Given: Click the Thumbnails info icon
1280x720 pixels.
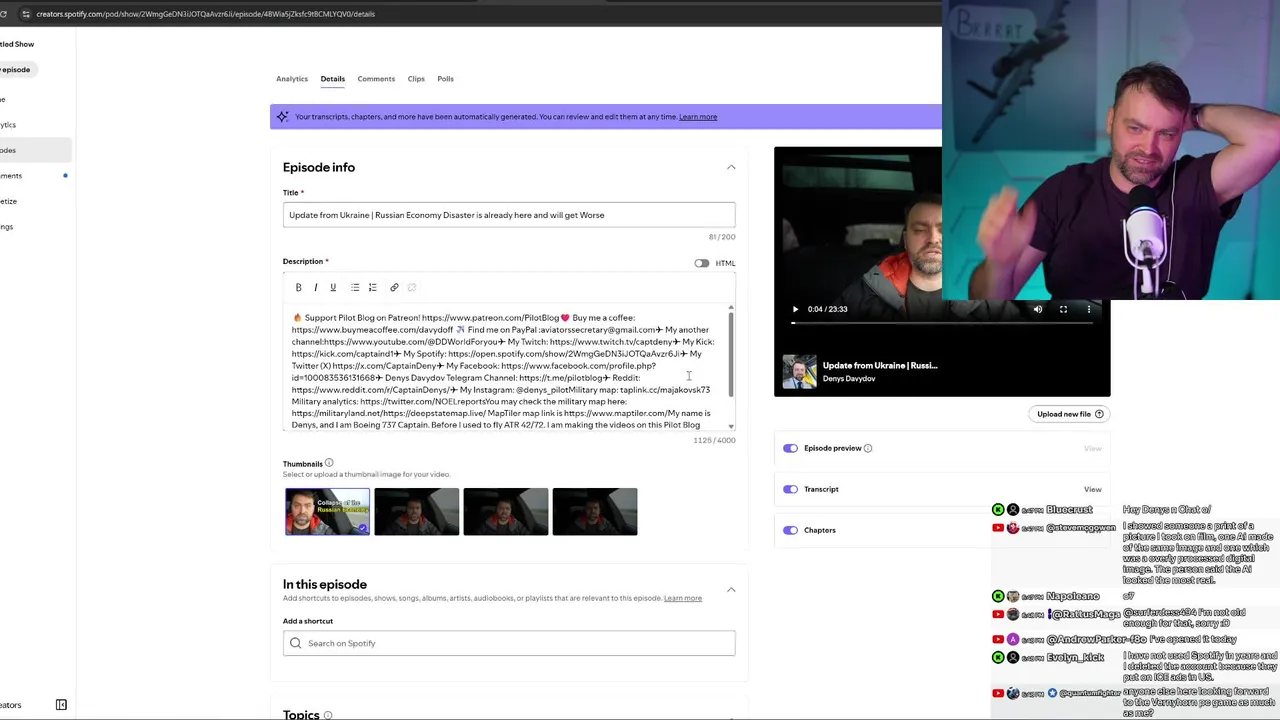Looking at the screenshot, I should pos(329,463).
